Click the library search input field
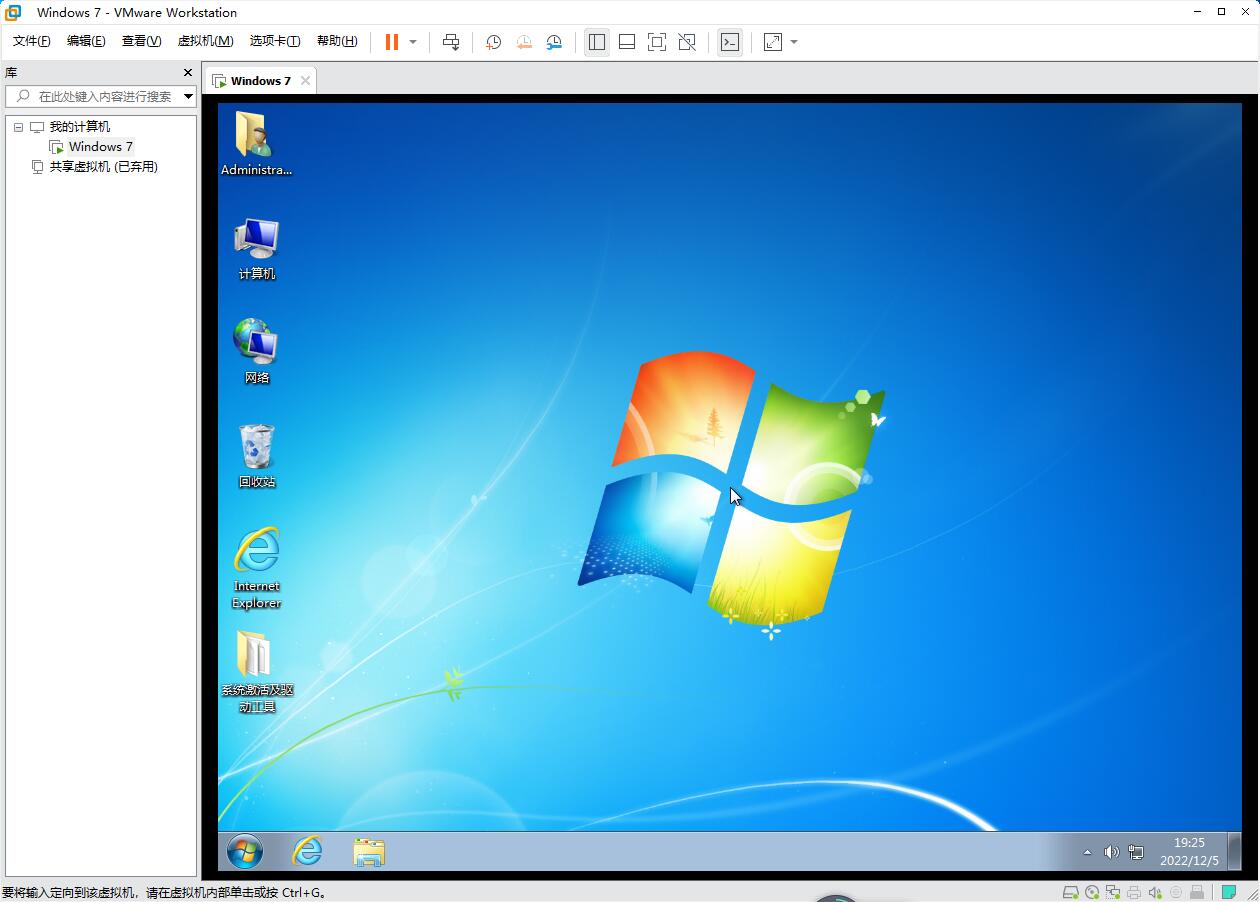 (x=100, y=96)
